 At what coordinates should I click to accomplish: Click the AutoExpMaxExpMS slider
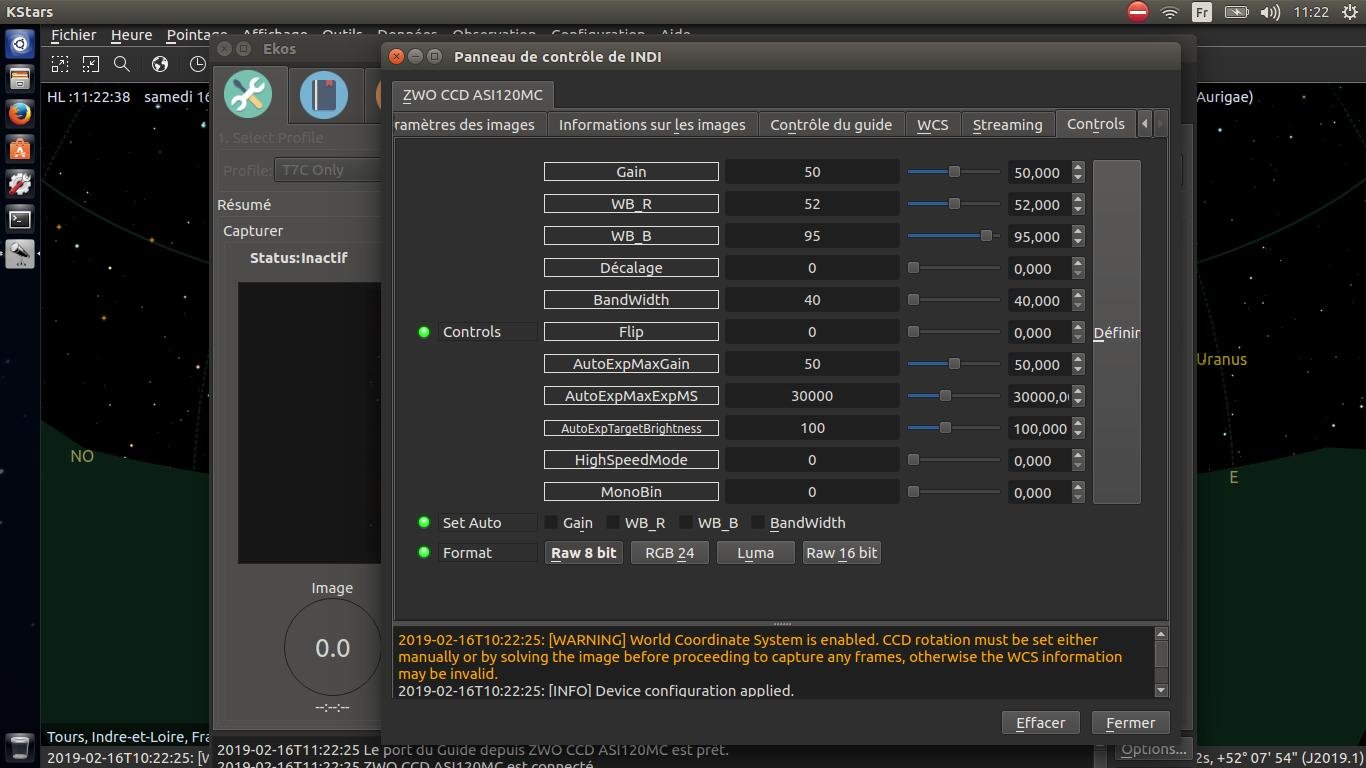point(954,396)
